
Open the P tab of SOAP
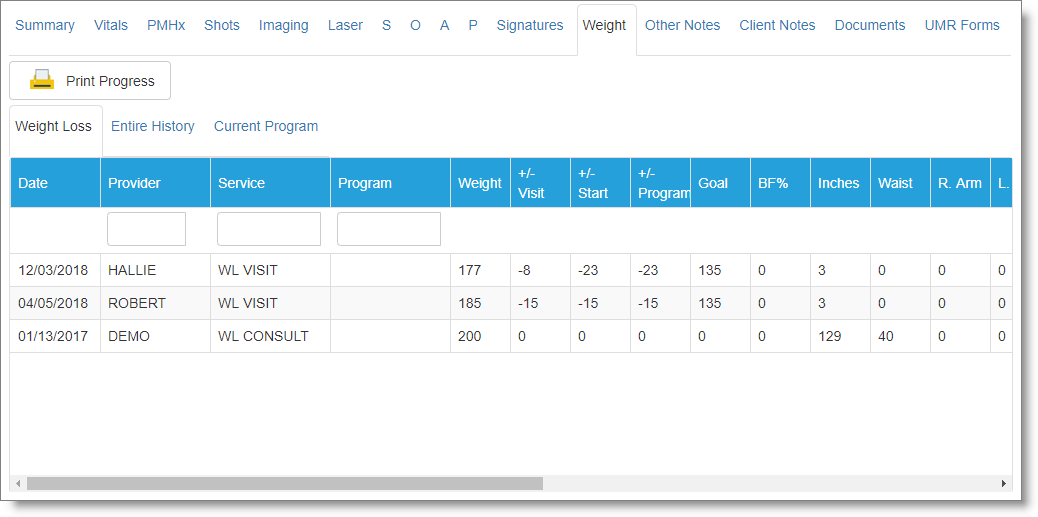(x=473, y=25)
